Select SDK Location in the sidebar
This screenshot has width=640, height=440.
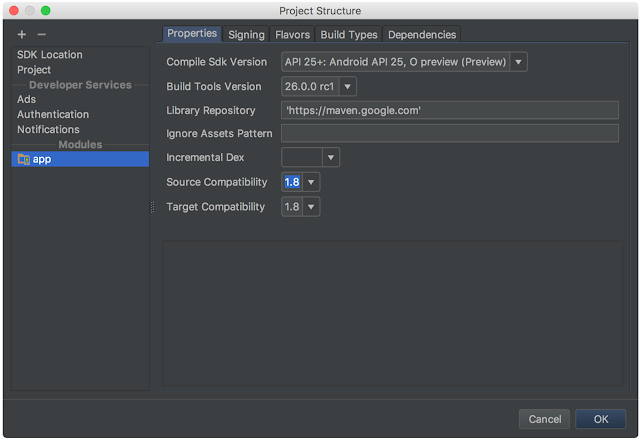[x=50, y=55]
